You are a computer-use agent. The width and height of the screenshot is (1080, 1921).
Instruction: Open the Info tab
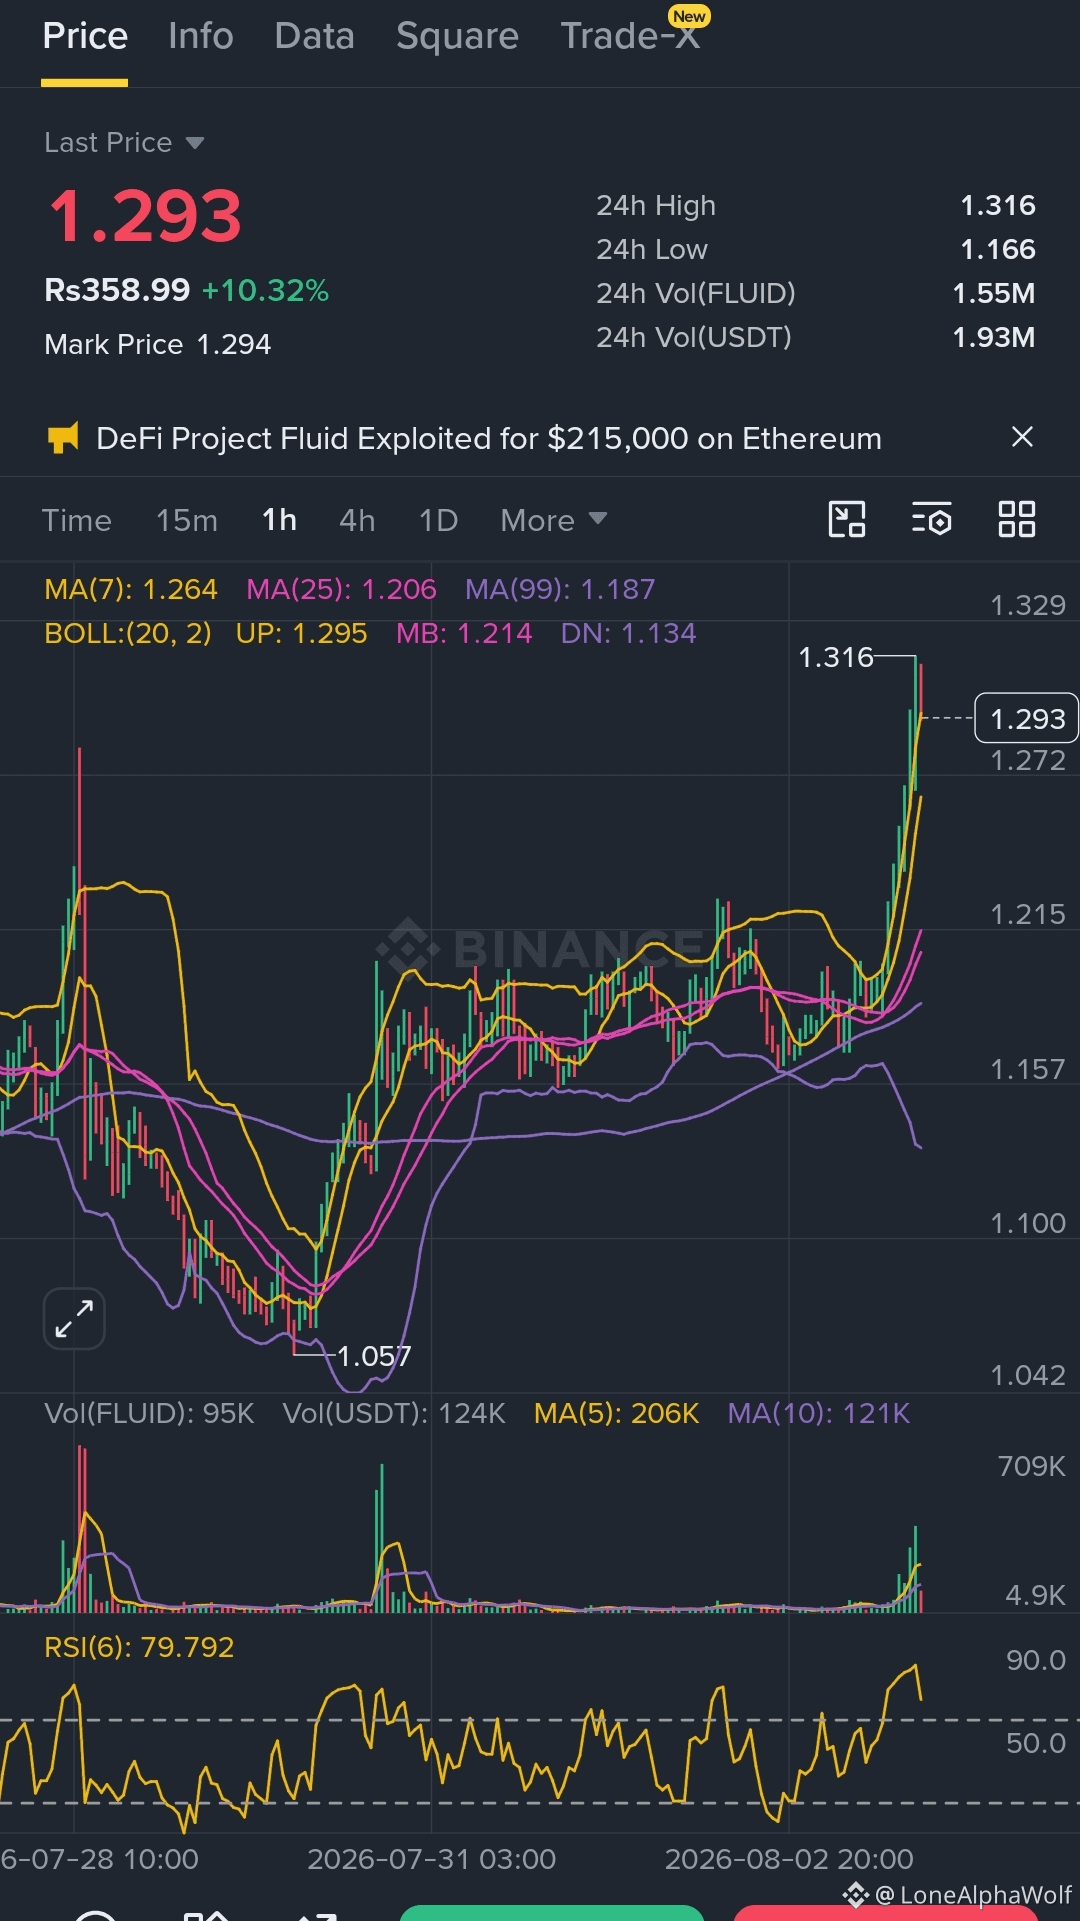click(201, 37)
